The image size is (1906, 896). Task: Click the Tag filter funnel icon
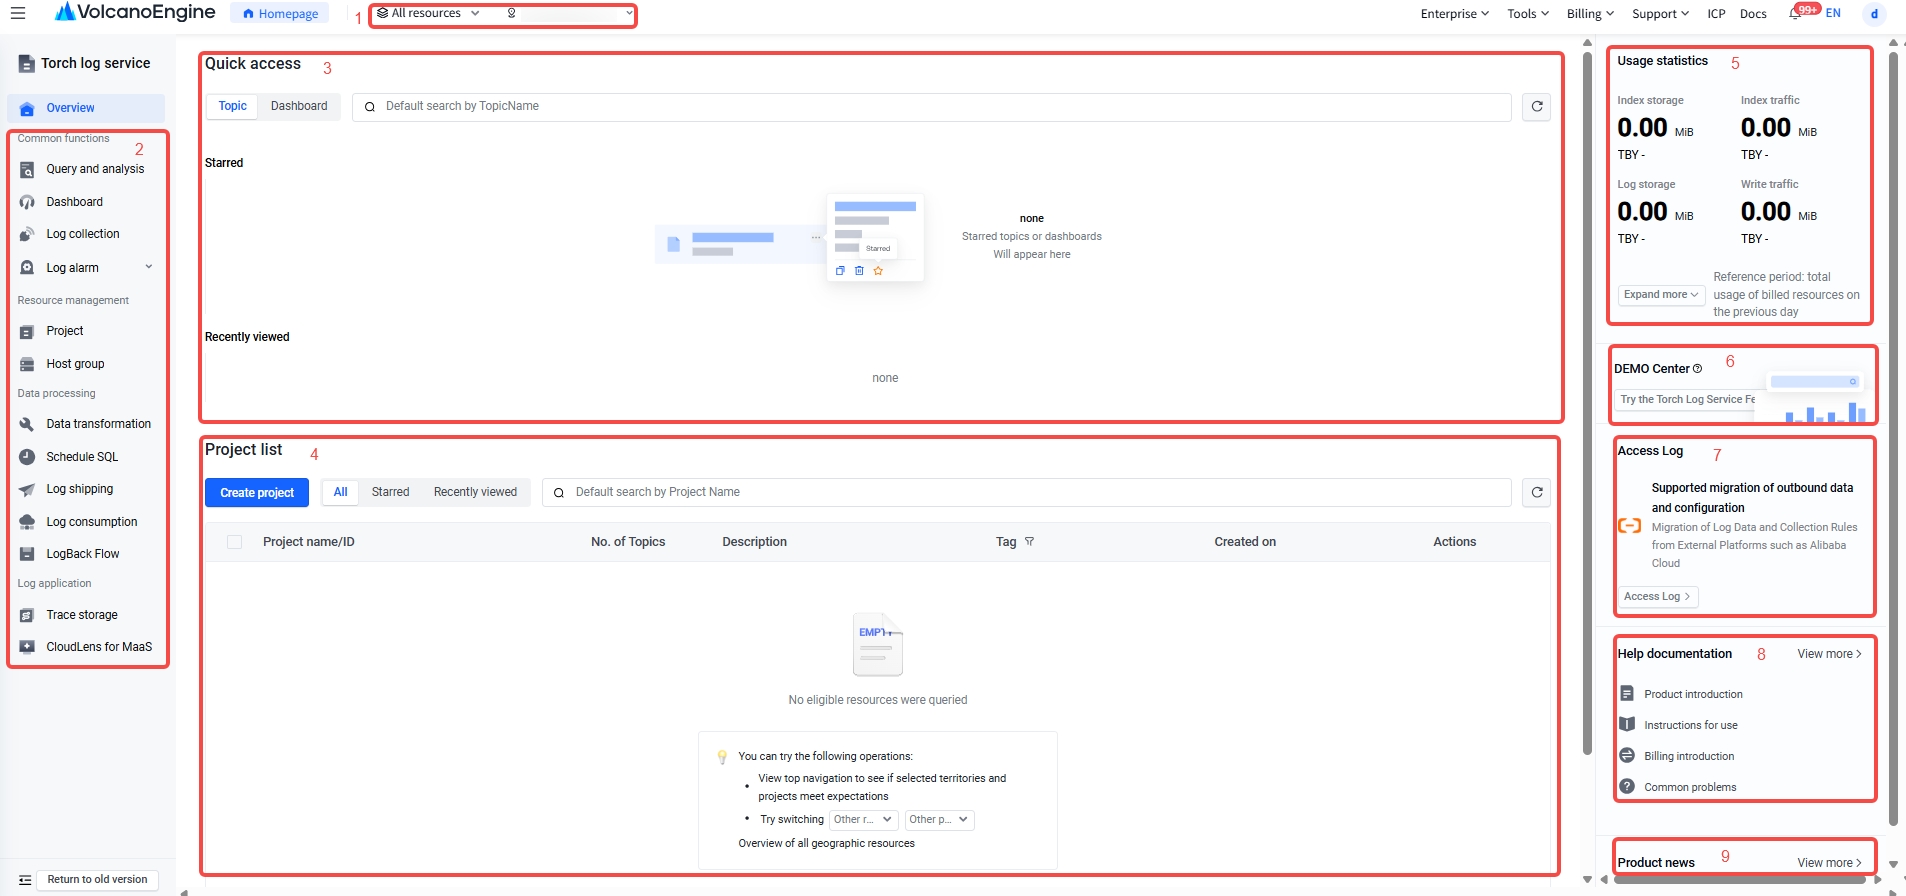coord(1029,542)
